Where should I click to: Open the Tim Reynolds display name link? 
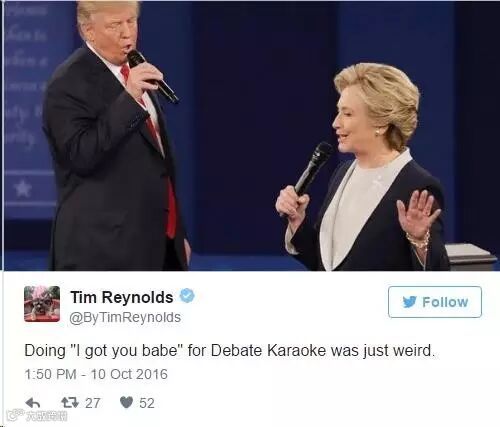(122, 297)
